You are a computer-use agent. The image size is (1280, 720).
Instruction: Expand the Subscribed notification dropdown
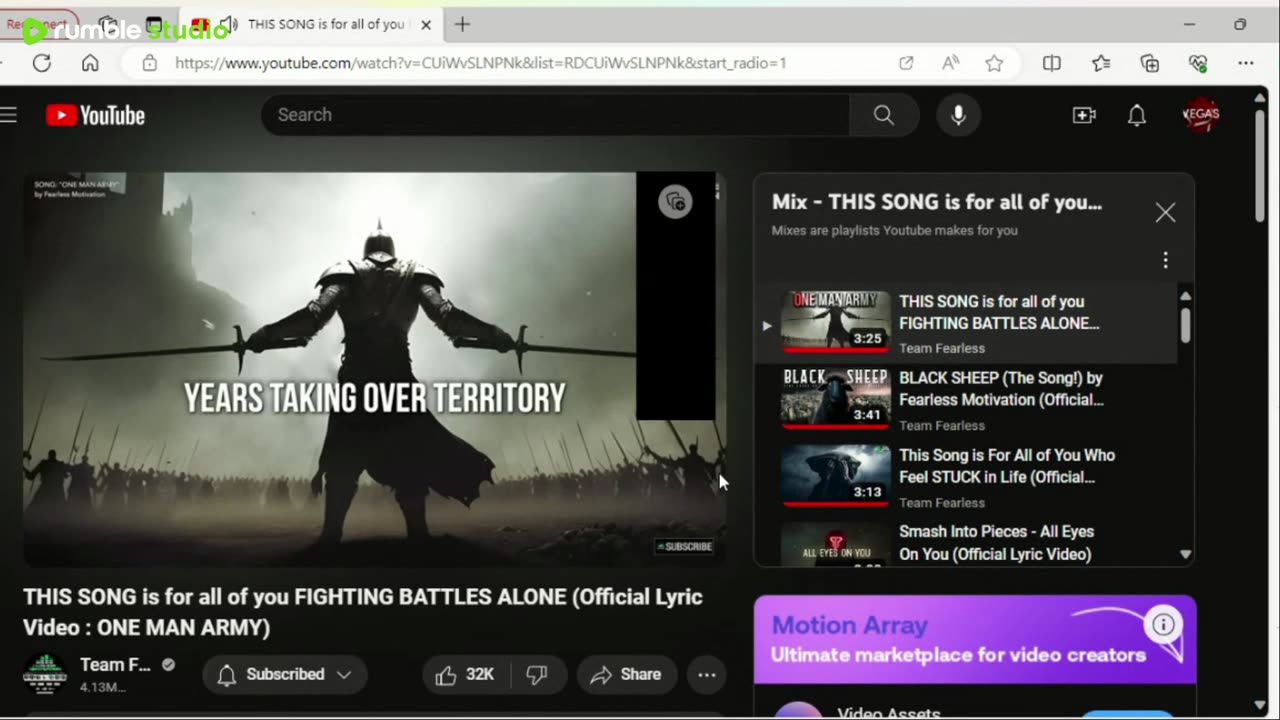point(285,674)
